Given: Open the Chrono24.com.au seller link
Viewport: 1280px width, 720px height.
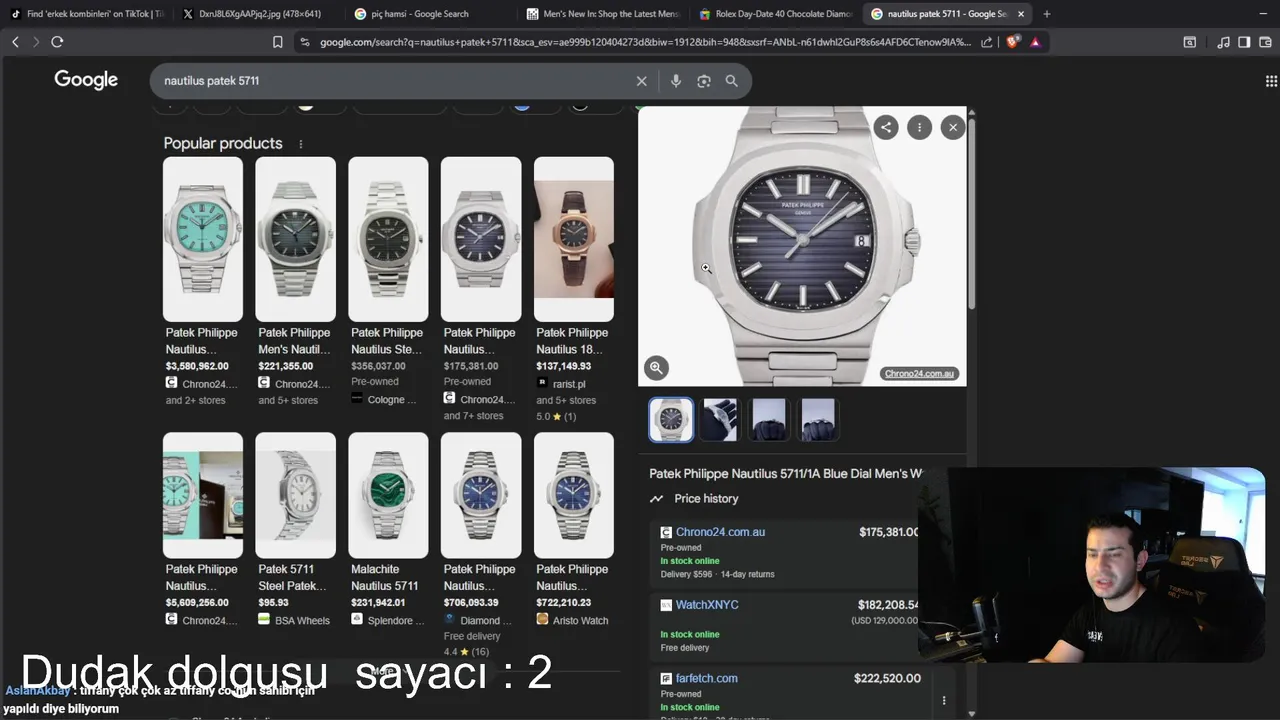Looking at the screenshot, I should 720,532.
